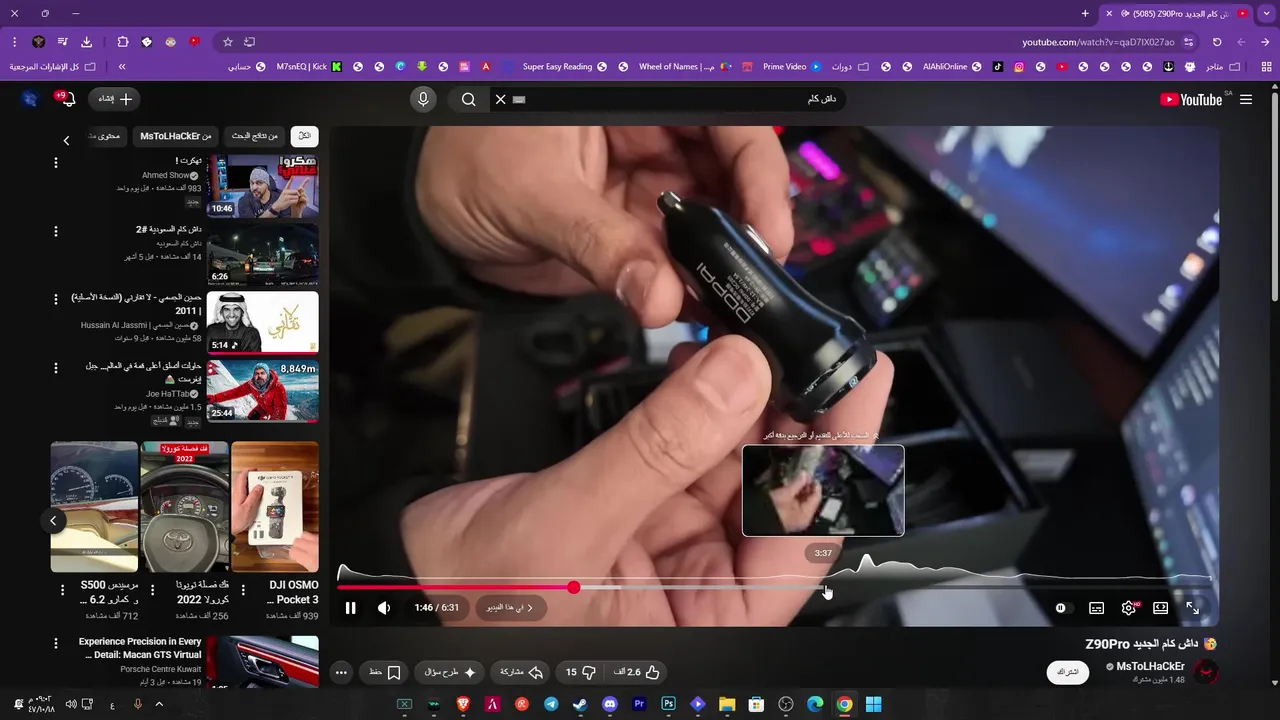
Task: Click the chips row navigation arrow
Action: [x=66, y=140]
